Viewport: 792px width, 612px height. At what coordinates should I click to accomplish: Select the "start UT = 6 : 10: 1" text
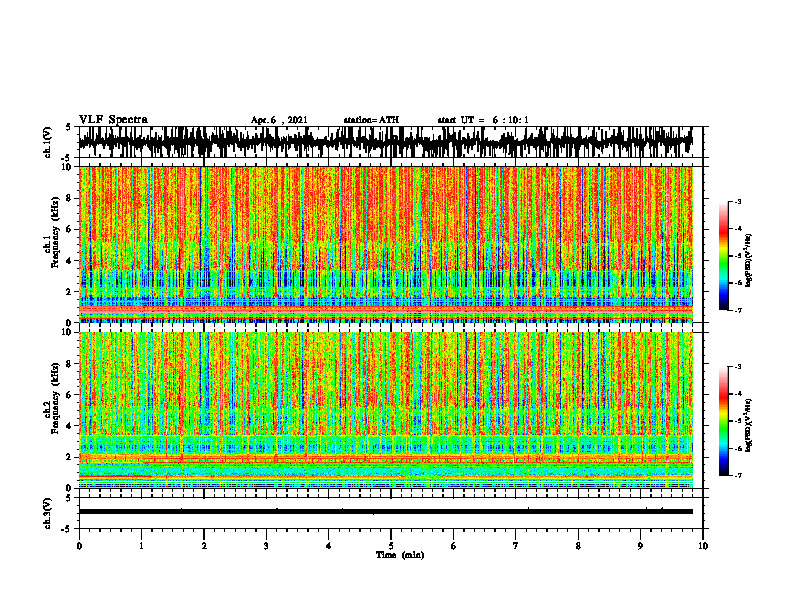[483, 120]
